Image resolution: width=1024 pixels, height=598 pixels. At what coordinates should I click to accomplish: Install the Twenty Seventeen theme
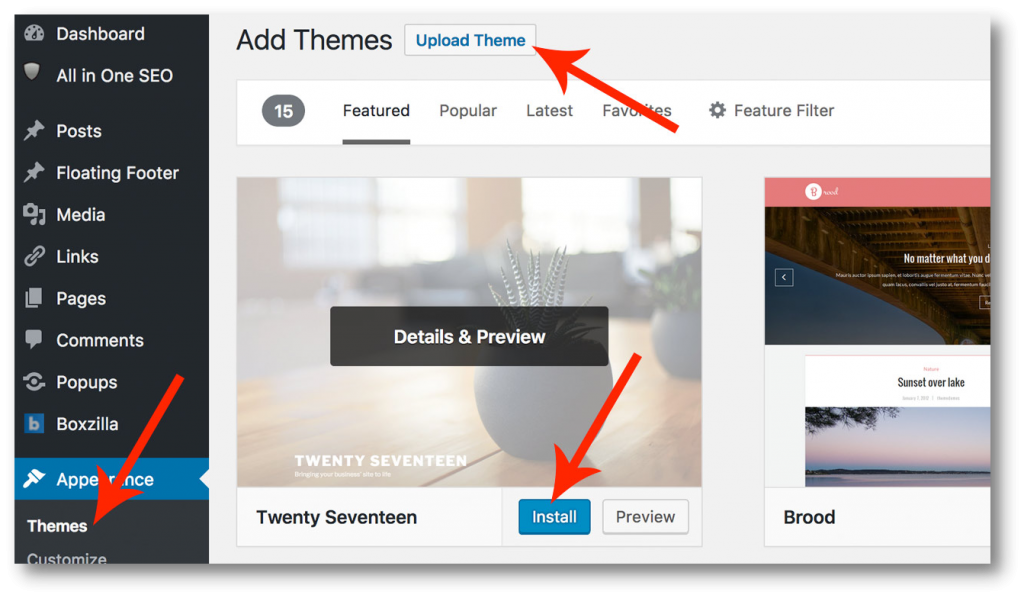(x=554, y=517)
